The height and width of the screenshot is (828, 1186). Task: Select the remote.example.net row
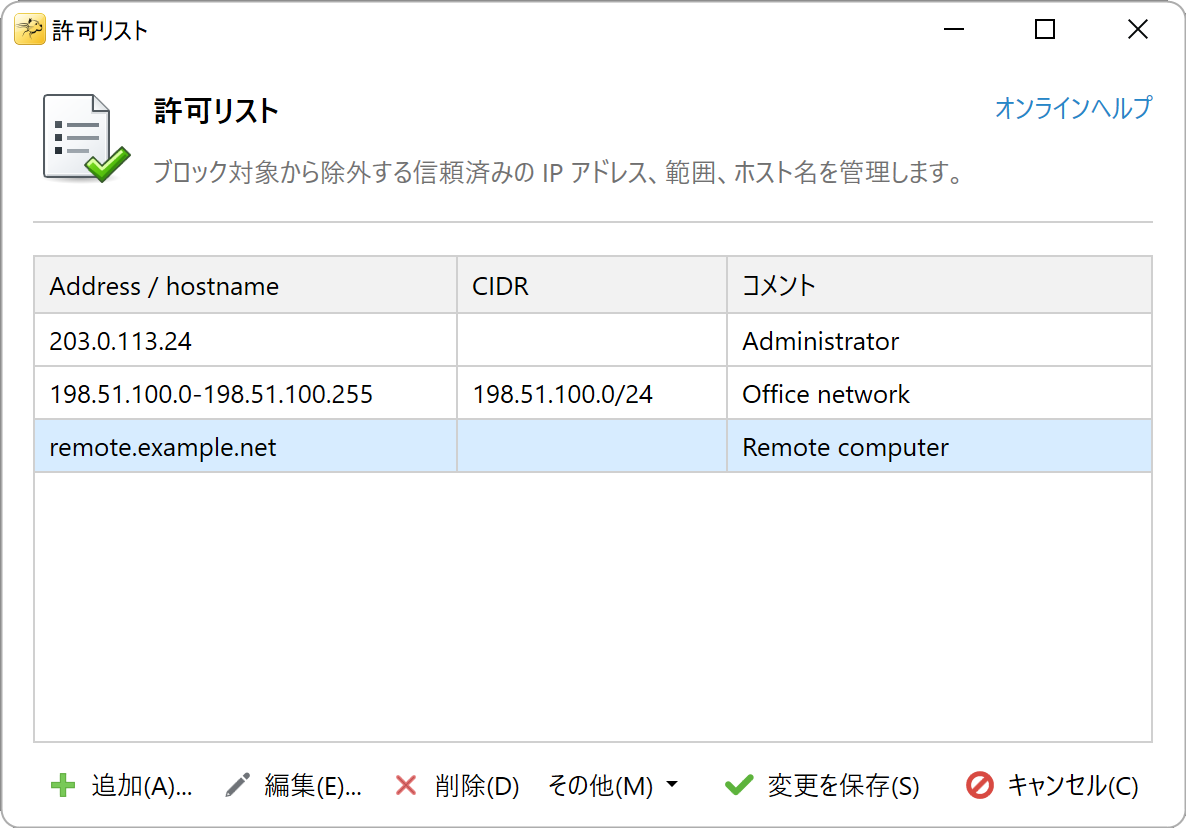point(593,446)
